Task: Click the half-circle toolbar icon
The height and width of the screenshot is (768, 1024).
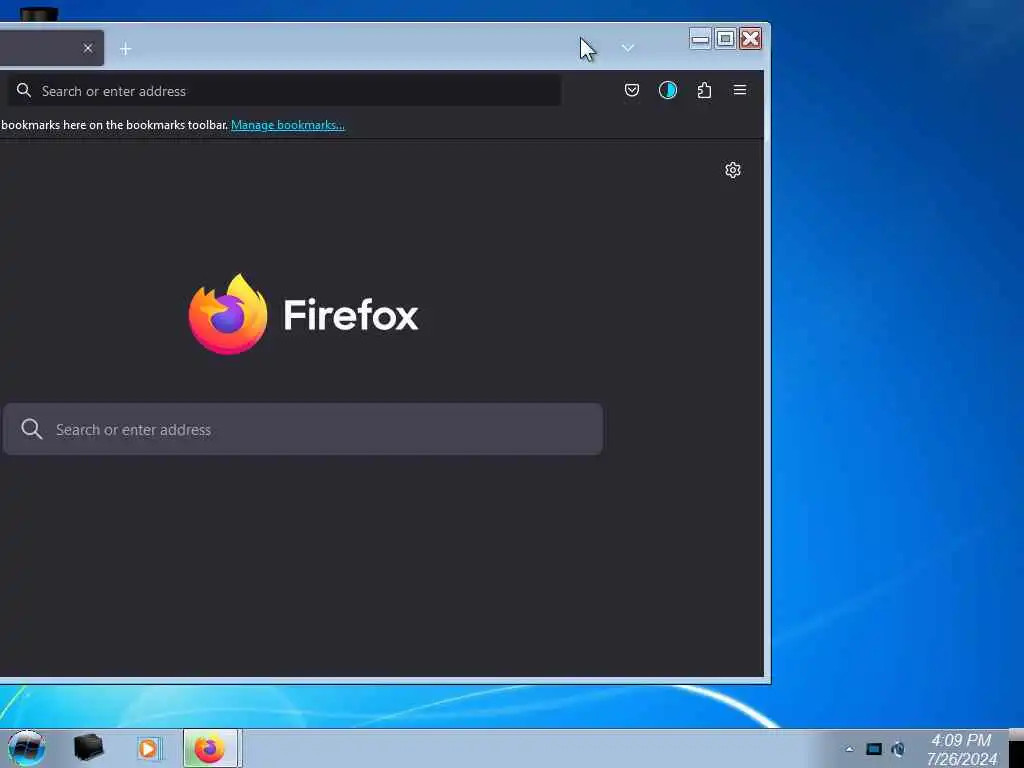Action: (x=667, y=90)
